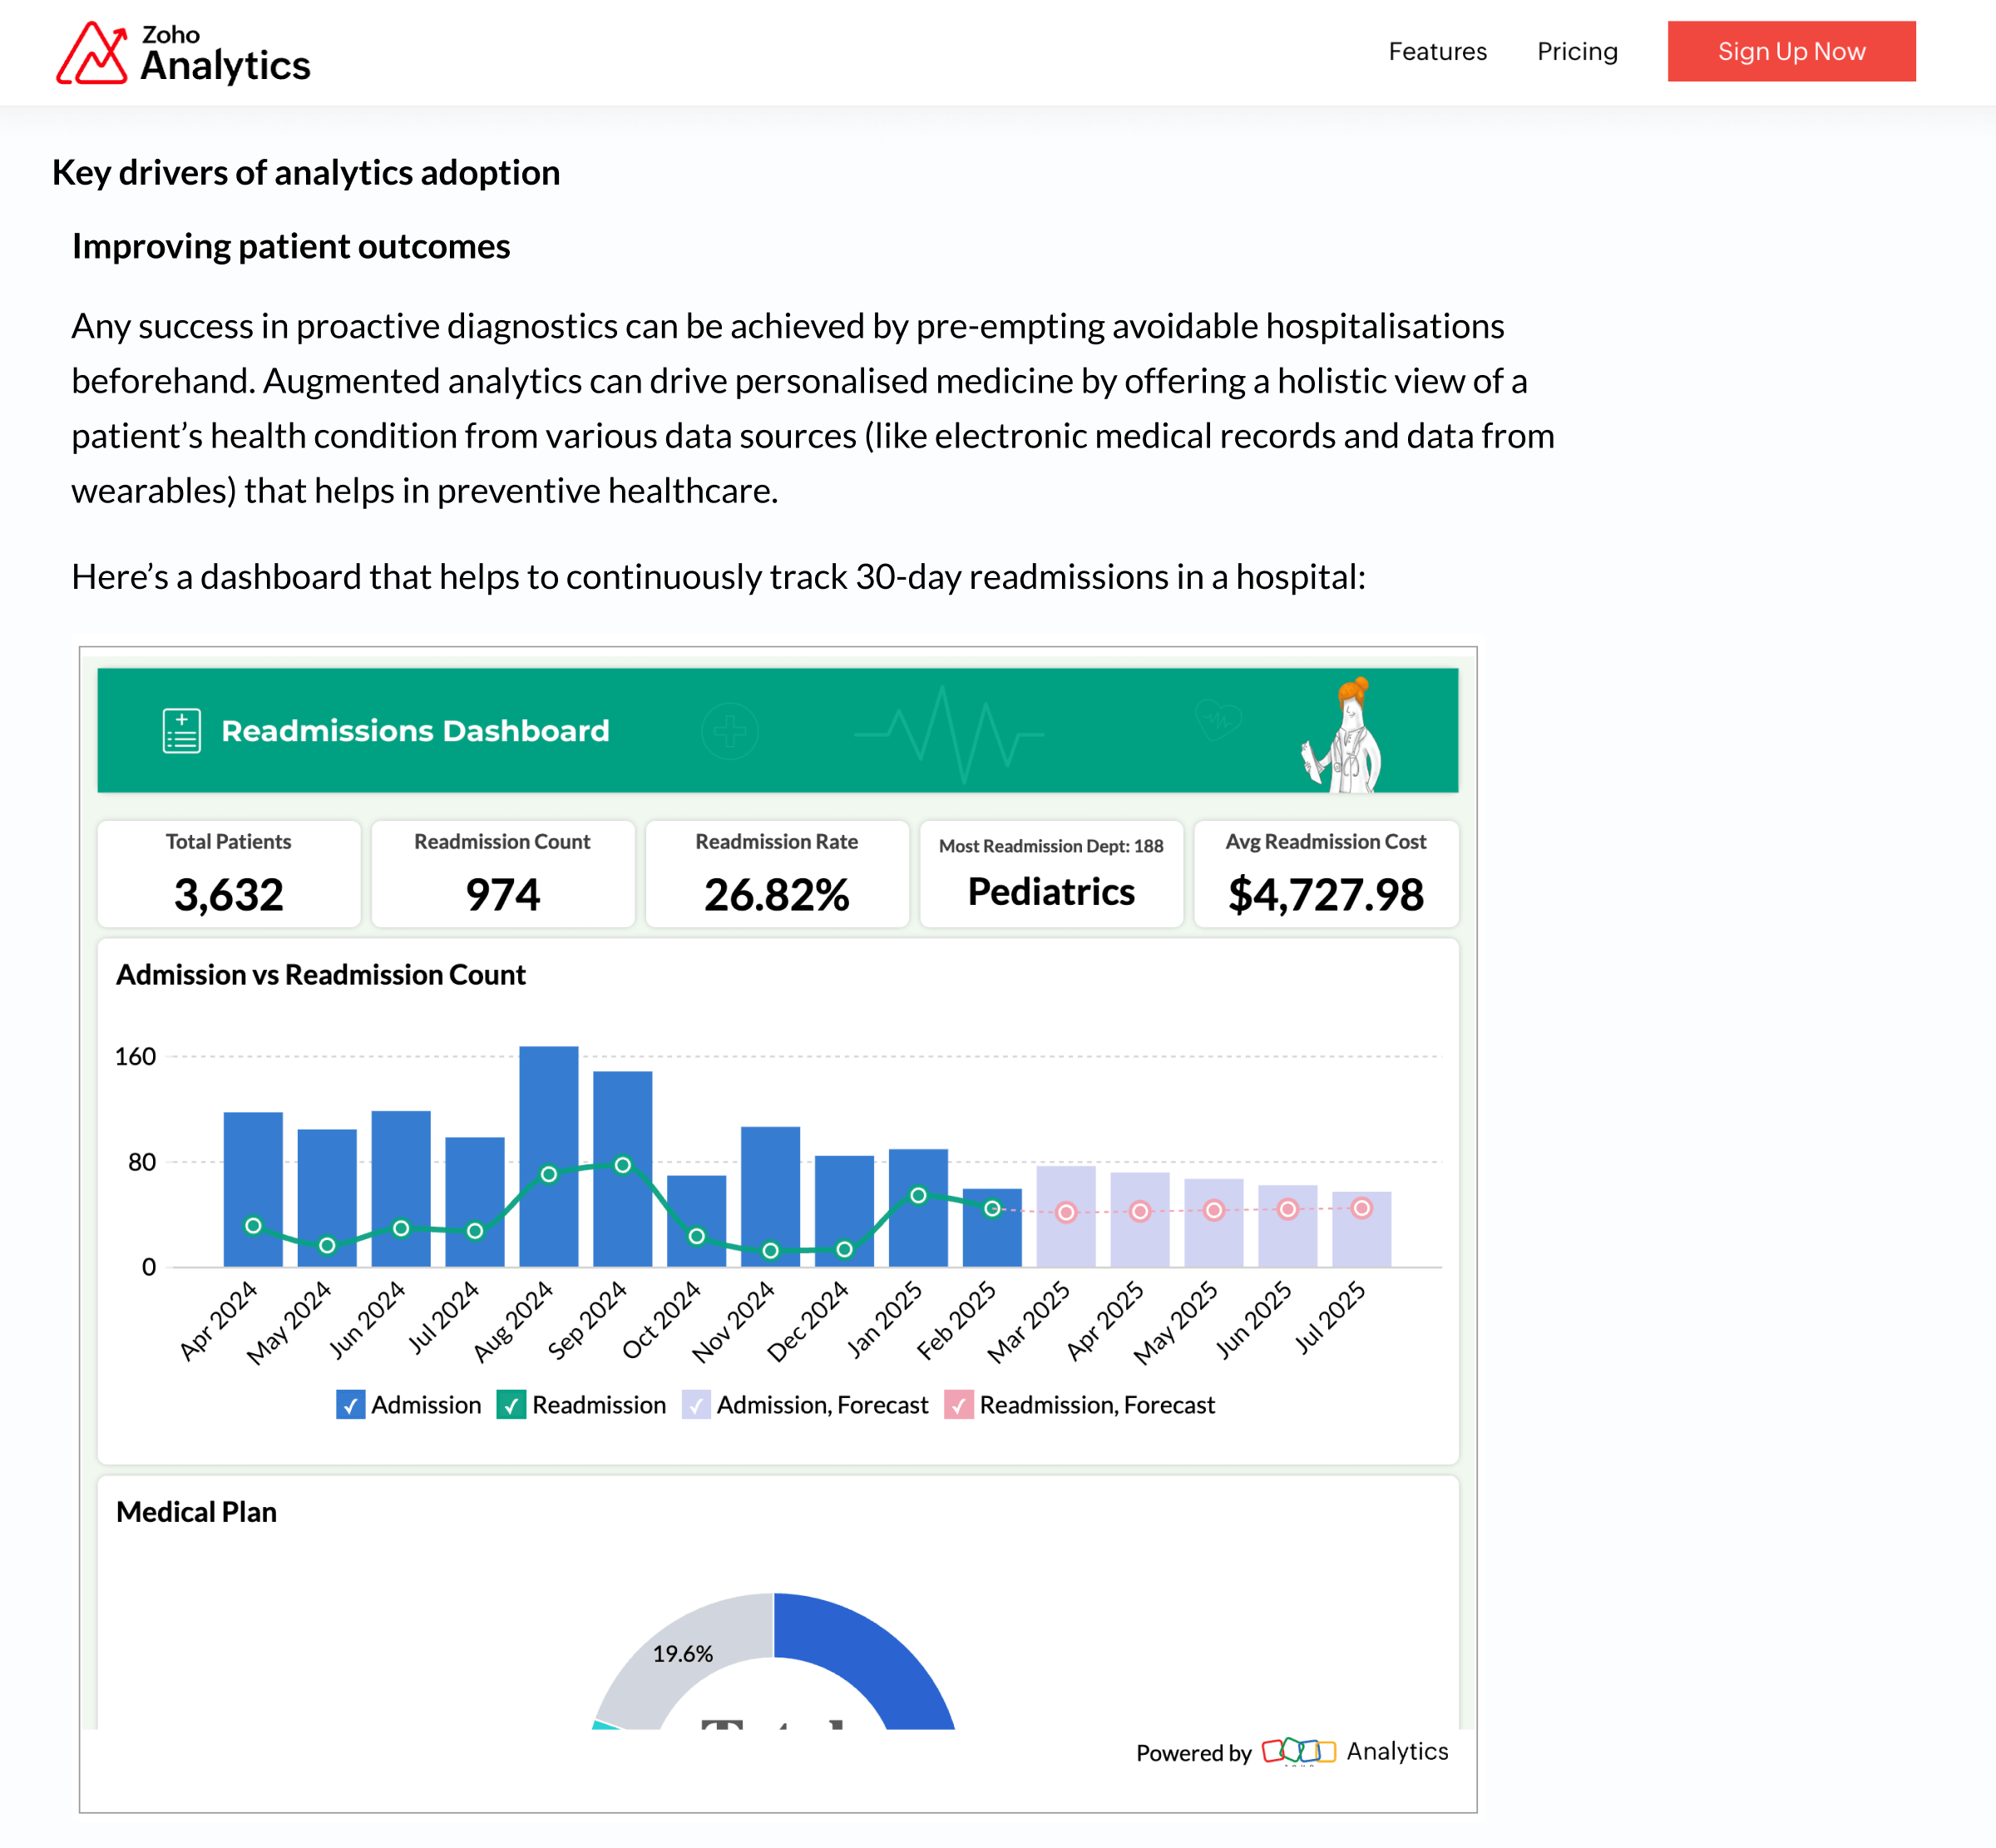
Task: Click the Sep 2024 readmission data point
Action: click(622, 1165)
